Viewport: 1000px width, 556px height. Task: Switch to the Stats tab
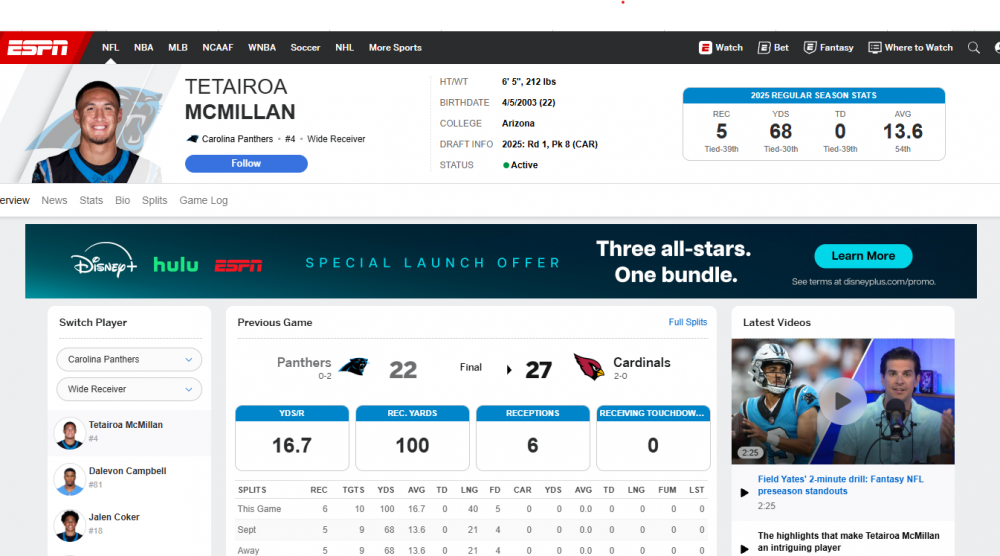[91, 201]
